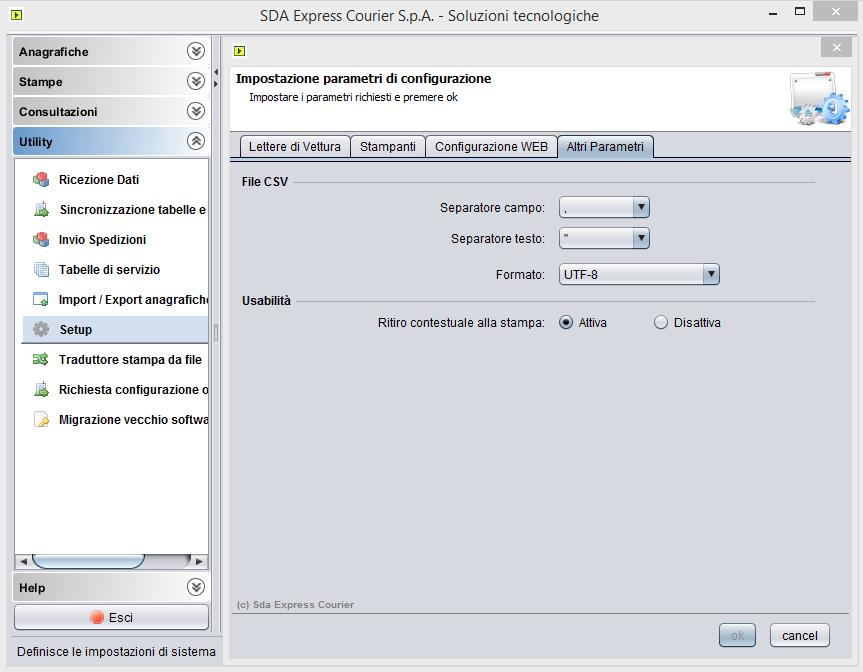This screenshot has height=672, width=863.
Task: Click the application icon in title bar
Action: tap(17, 15)
